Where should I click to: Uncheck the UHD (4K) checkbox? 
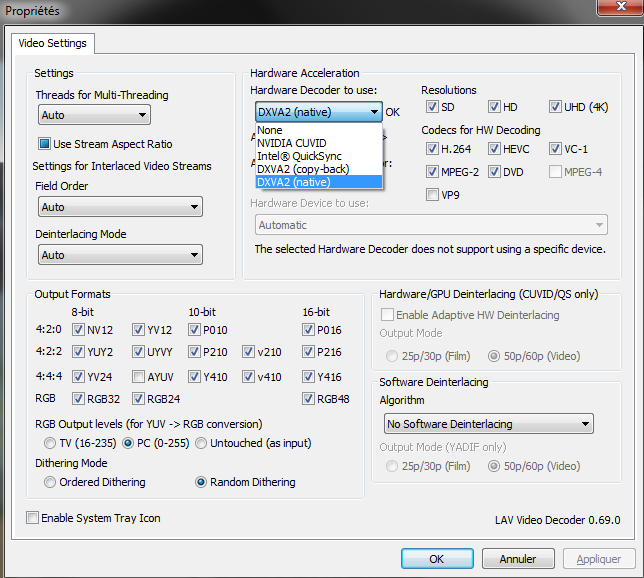[555, 107]
